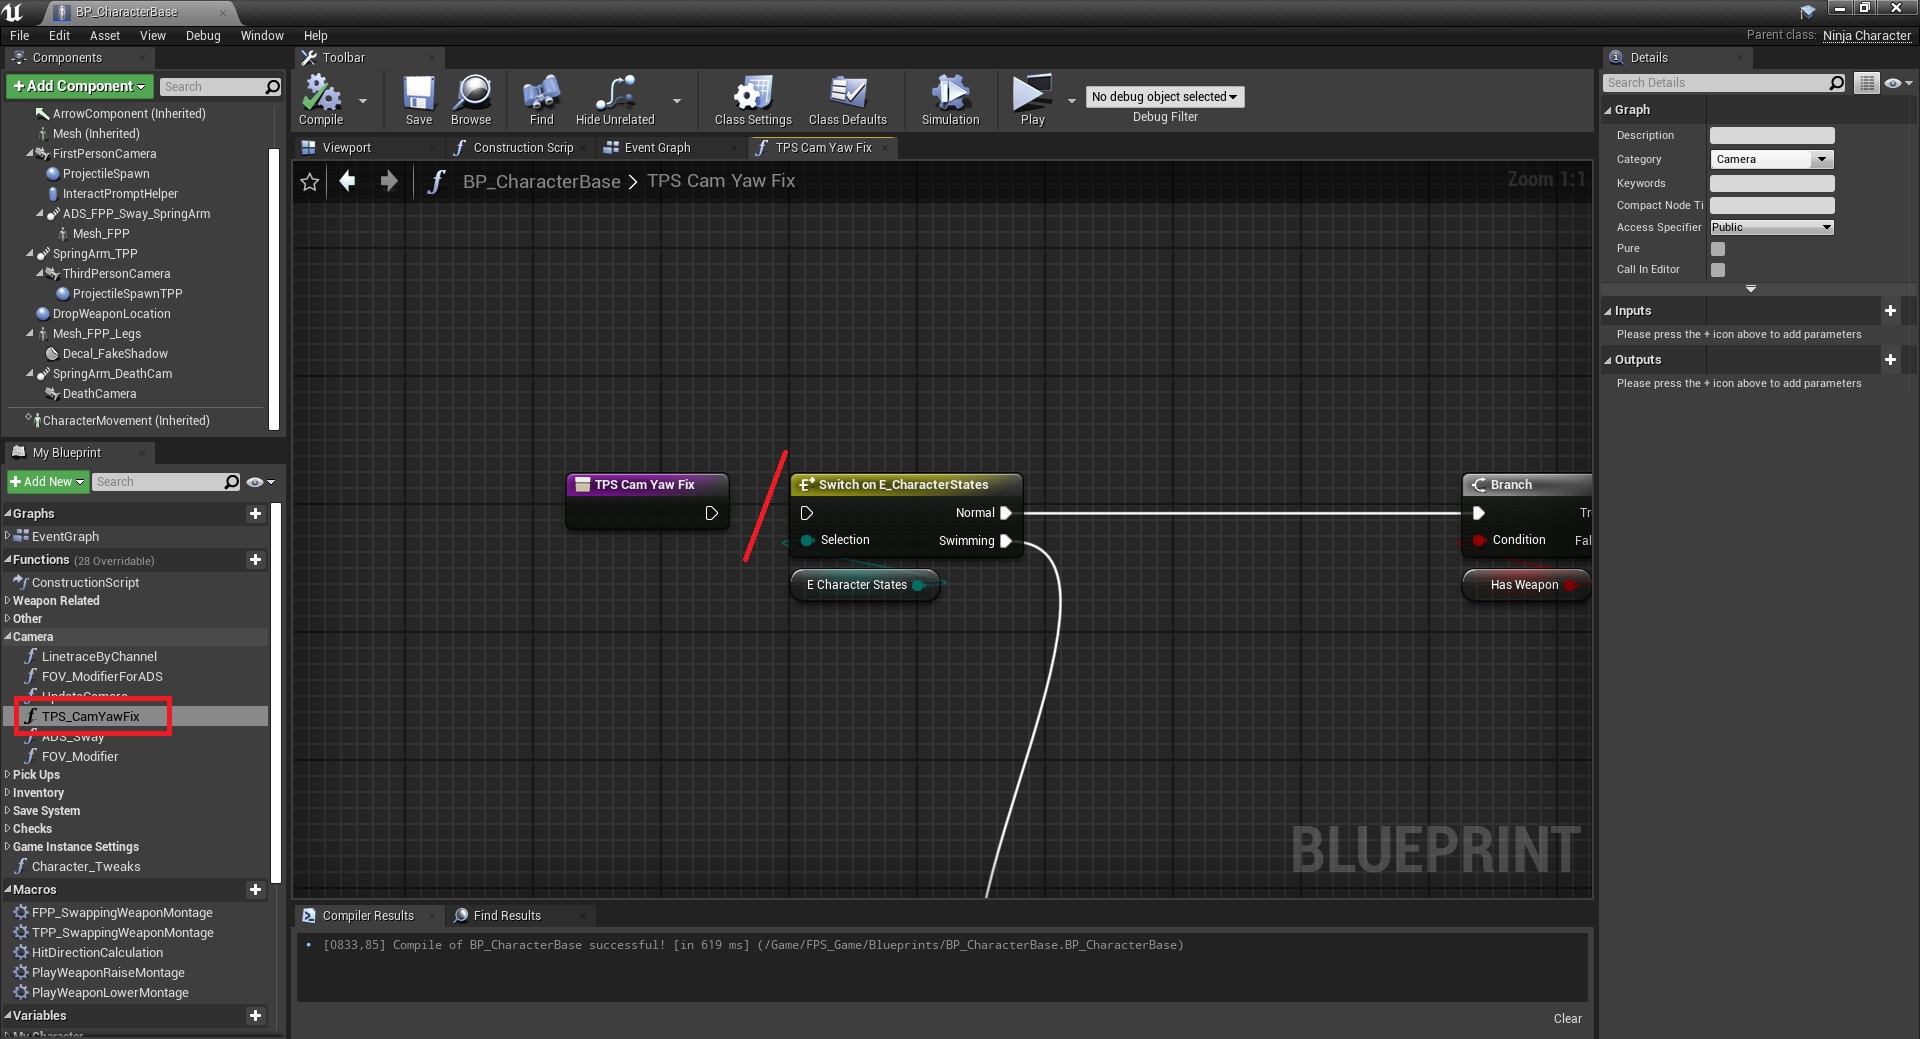Switch to the Event Graph tab
The height and width of the screenshot is (1039, 1920).
[x=656, y=148]
